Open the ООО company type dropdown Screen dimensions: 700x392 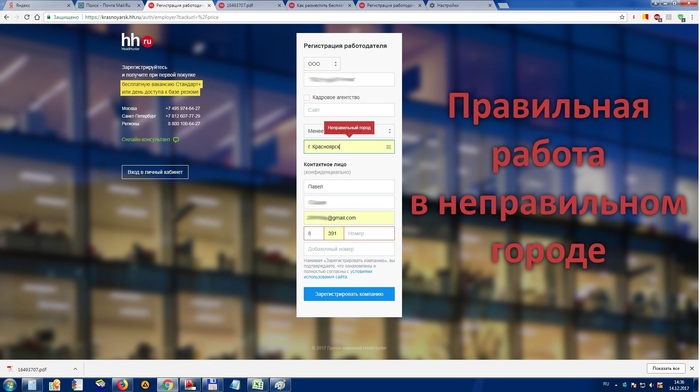322,64
